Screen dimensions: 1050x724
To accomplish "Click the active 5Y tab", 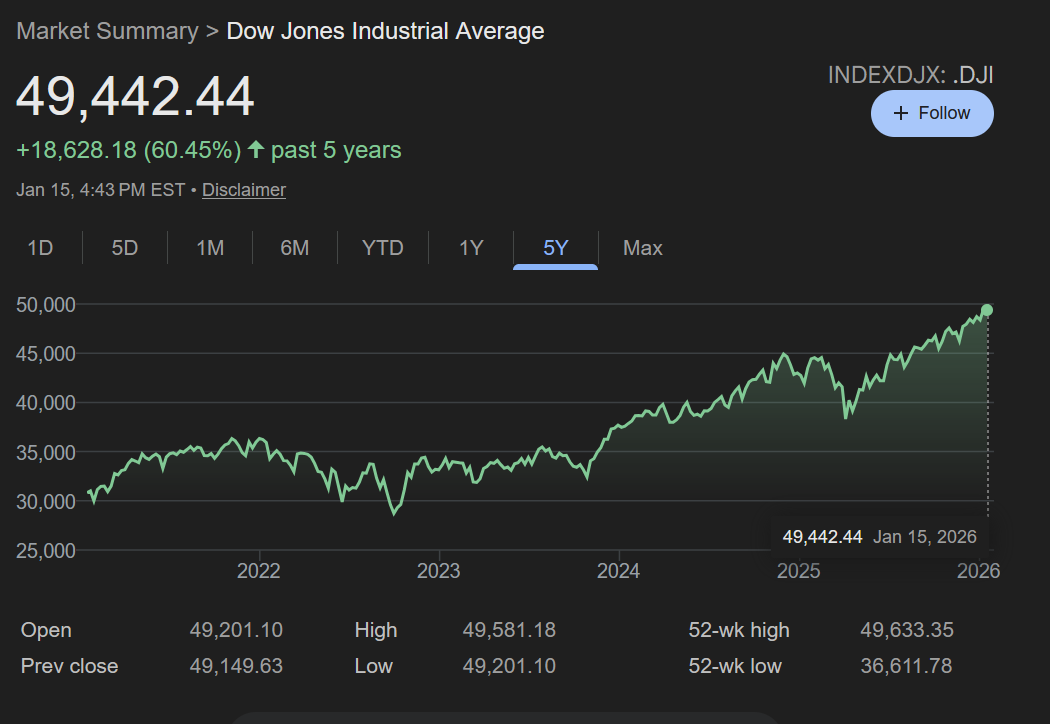I will click(x=556, y=248).
